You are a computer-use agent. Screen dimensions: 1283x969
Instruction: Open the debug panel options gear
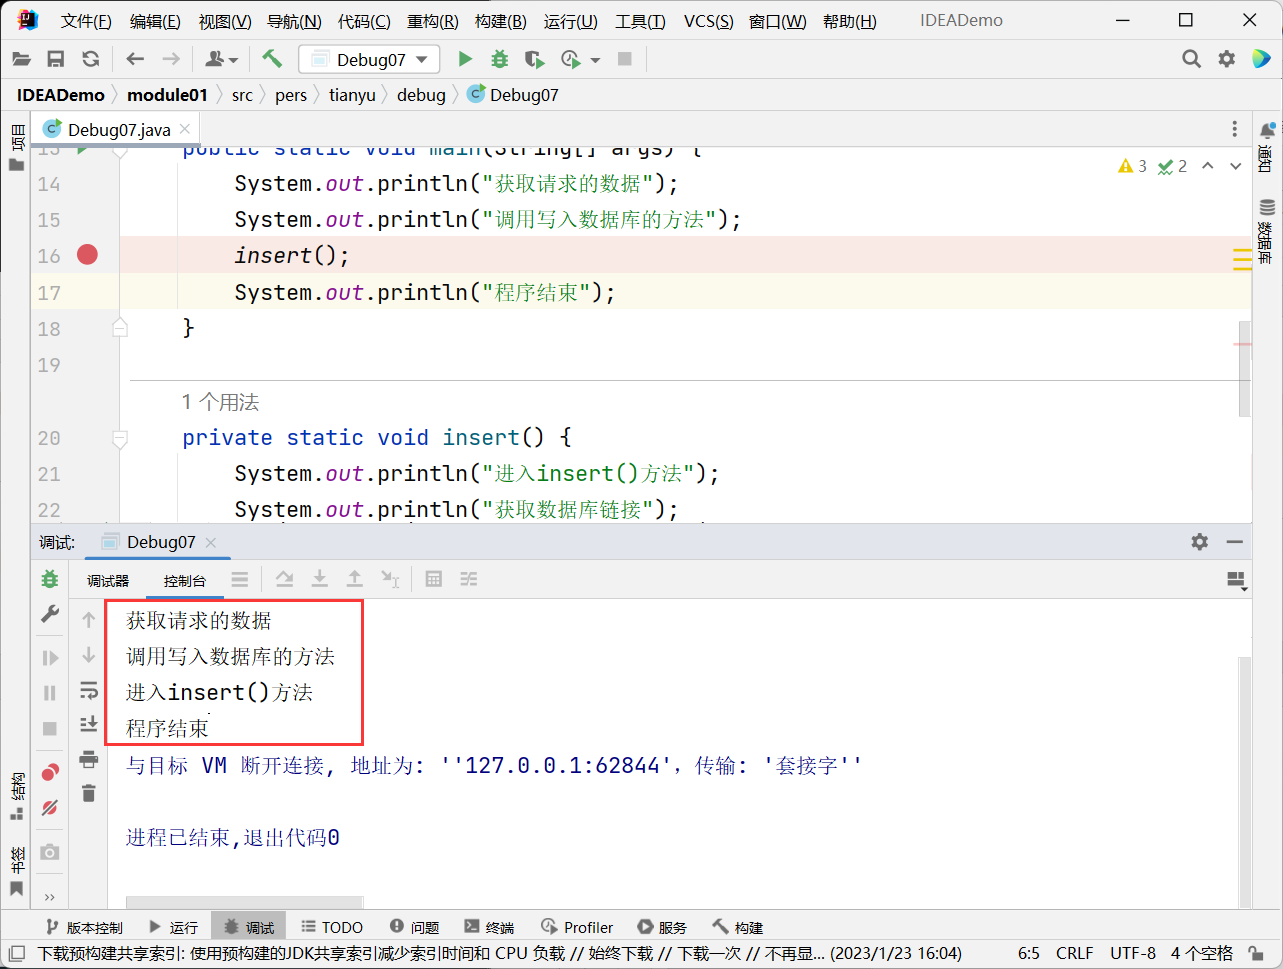1200,541
